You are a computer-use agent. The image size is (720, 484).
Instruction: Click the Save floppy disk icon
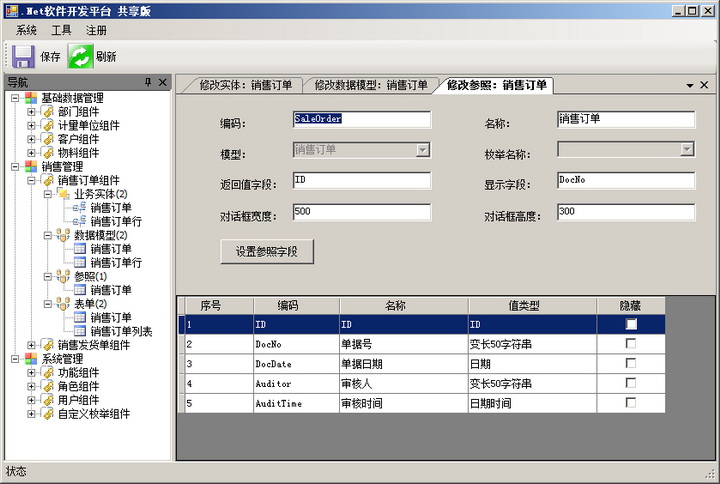(23, 56)
